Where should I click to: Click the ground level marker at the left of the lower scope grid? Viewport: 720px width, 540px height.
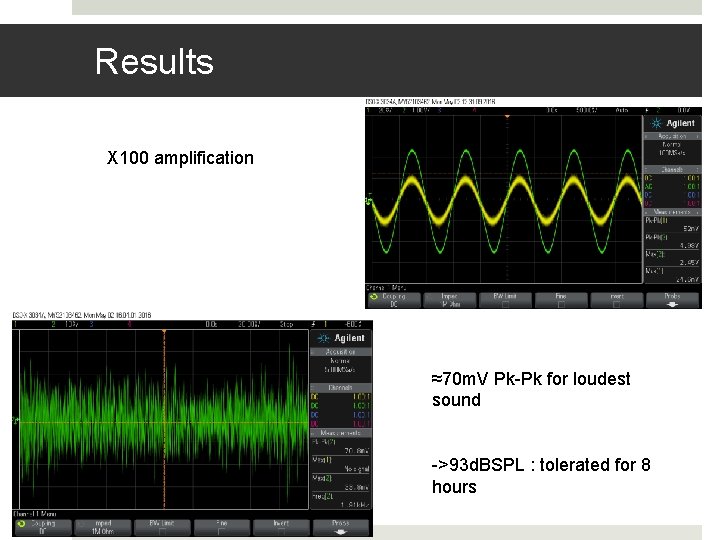coord(16,421)
